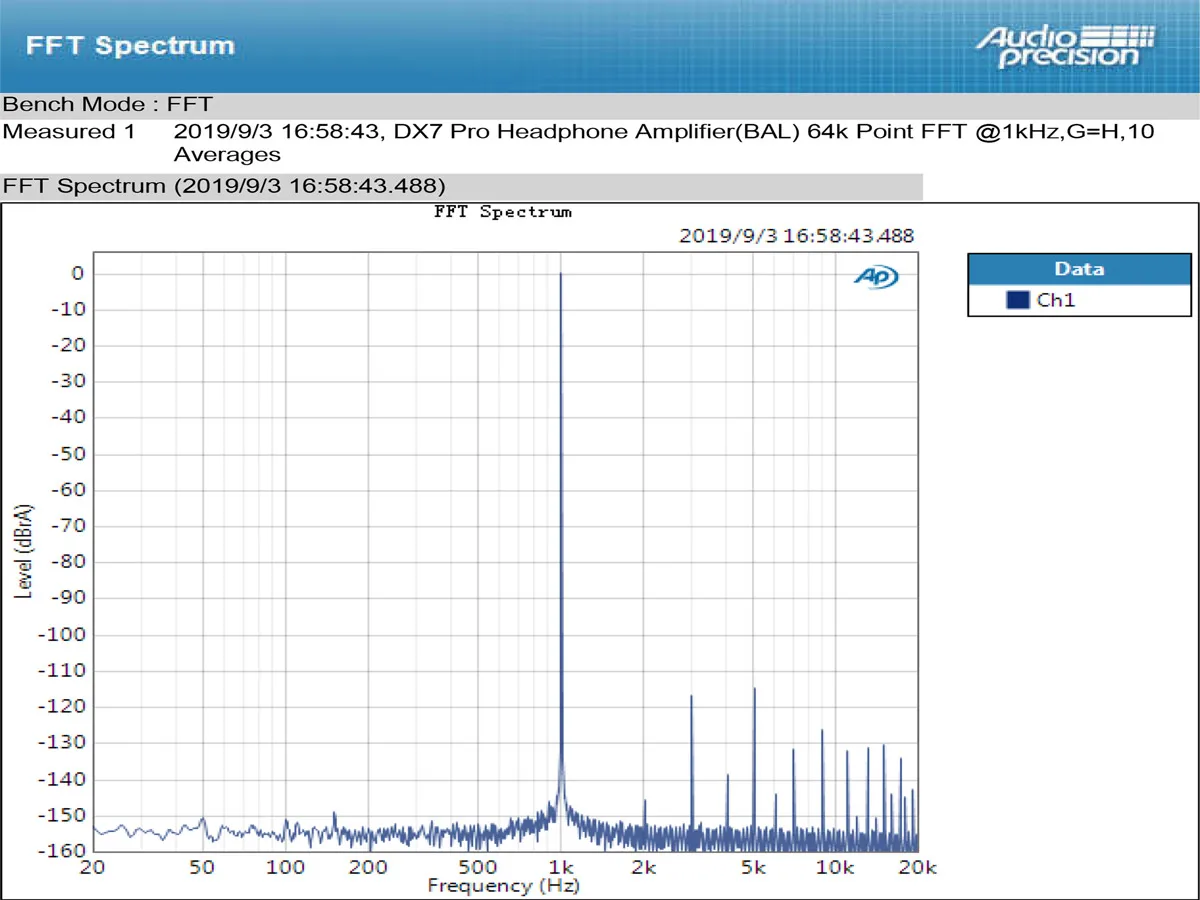Viewport: 1200px width, 900px height.
Task: Click the Data legend header
Action: tap(1079, 268)
